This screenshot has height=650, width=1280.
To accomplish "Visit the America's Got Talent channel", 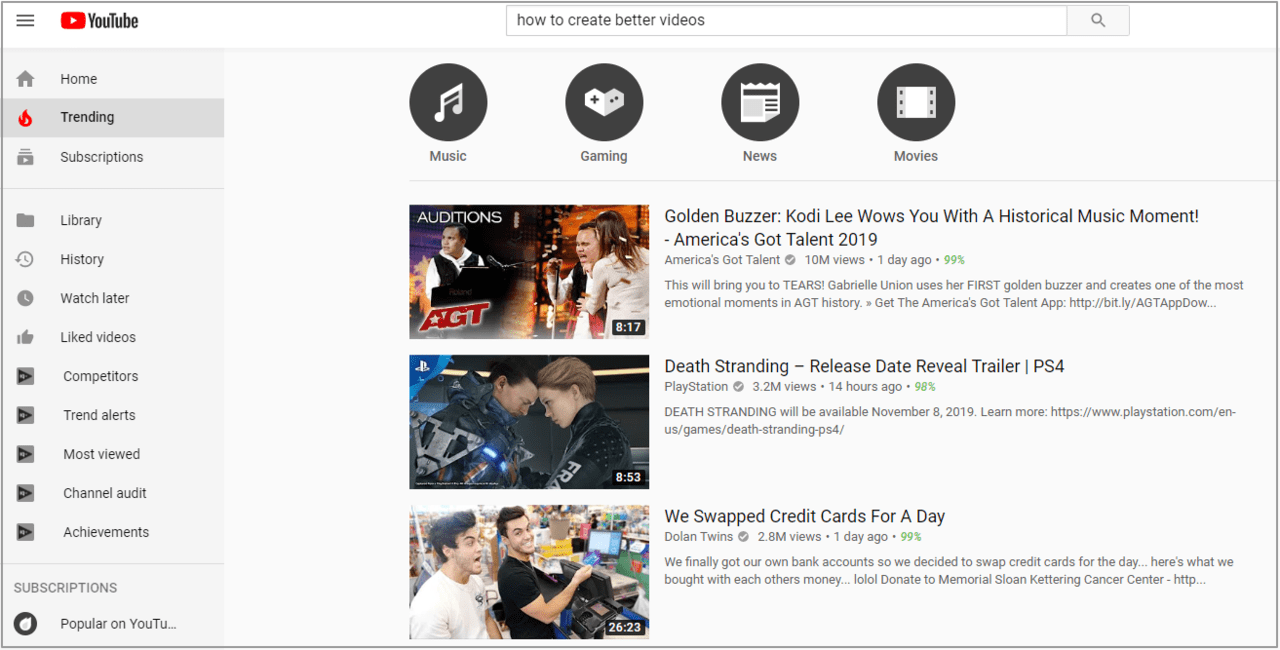I will [x=722, y=260].
